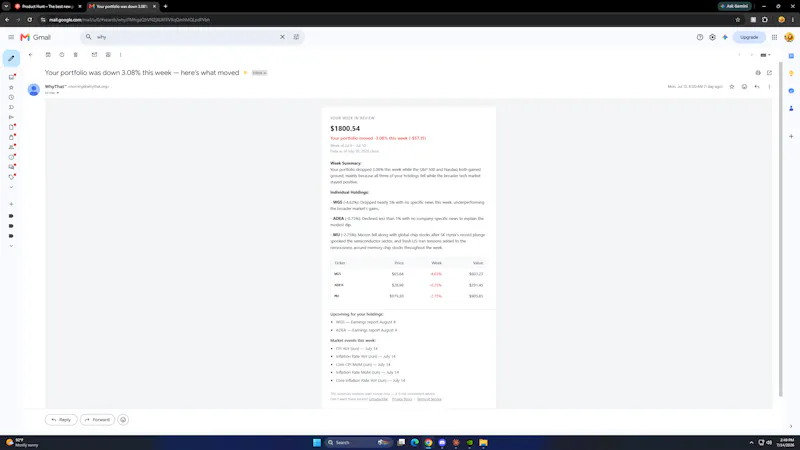The image size is (800, 450).
Task: Open Snoozed in left sidebar
Action: pyautogui.click(x=11, y=97)
